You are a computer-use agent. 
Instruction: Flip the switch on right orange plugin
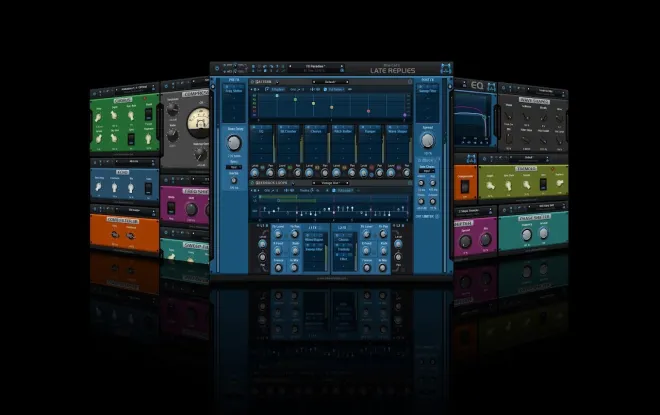tap(465, 186)
